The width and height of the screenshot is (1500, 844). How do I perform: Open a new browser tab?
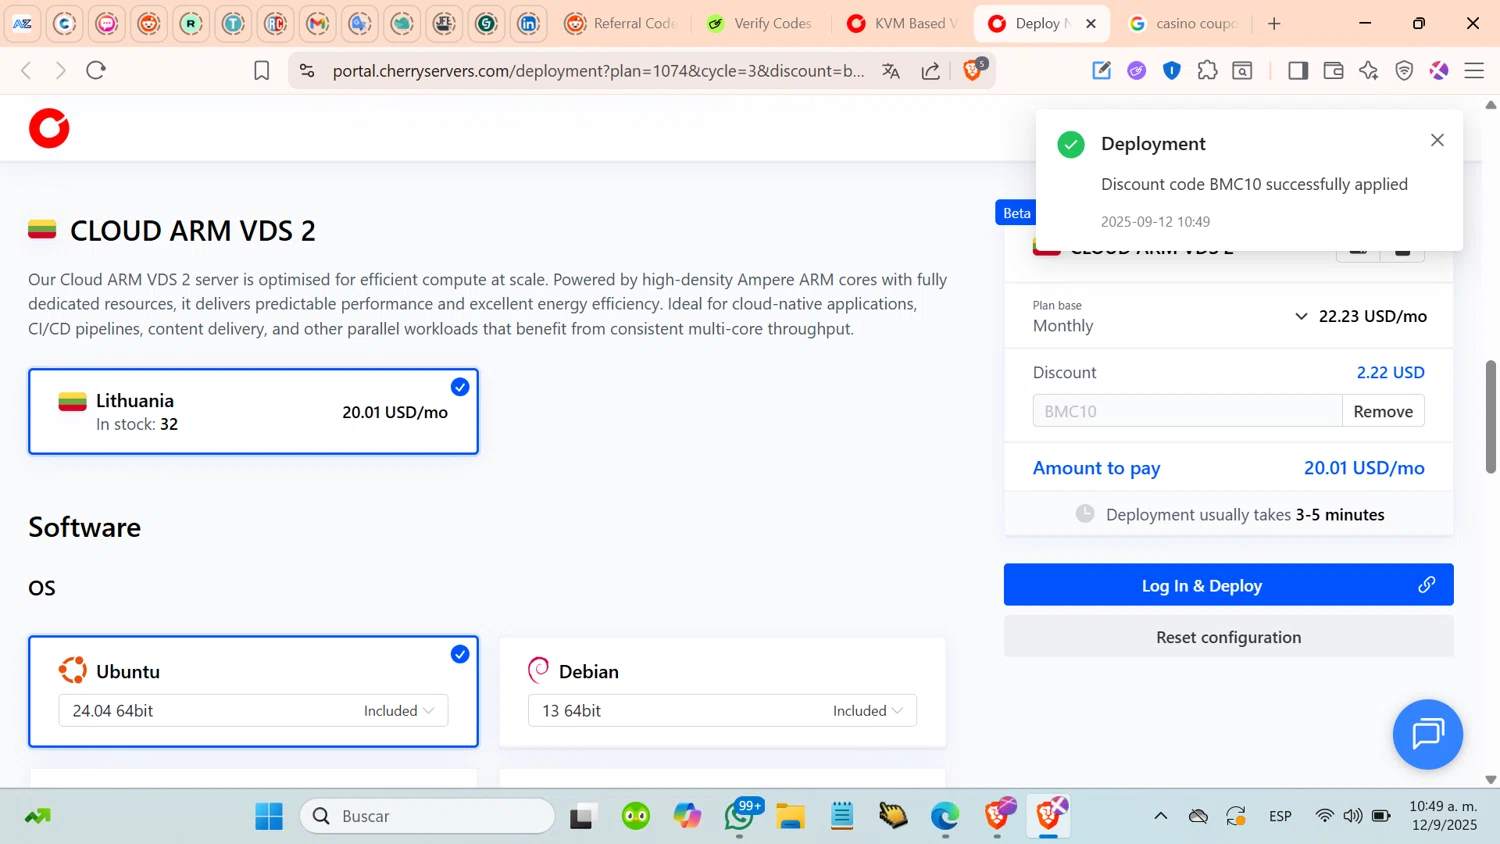(1274, 23)
